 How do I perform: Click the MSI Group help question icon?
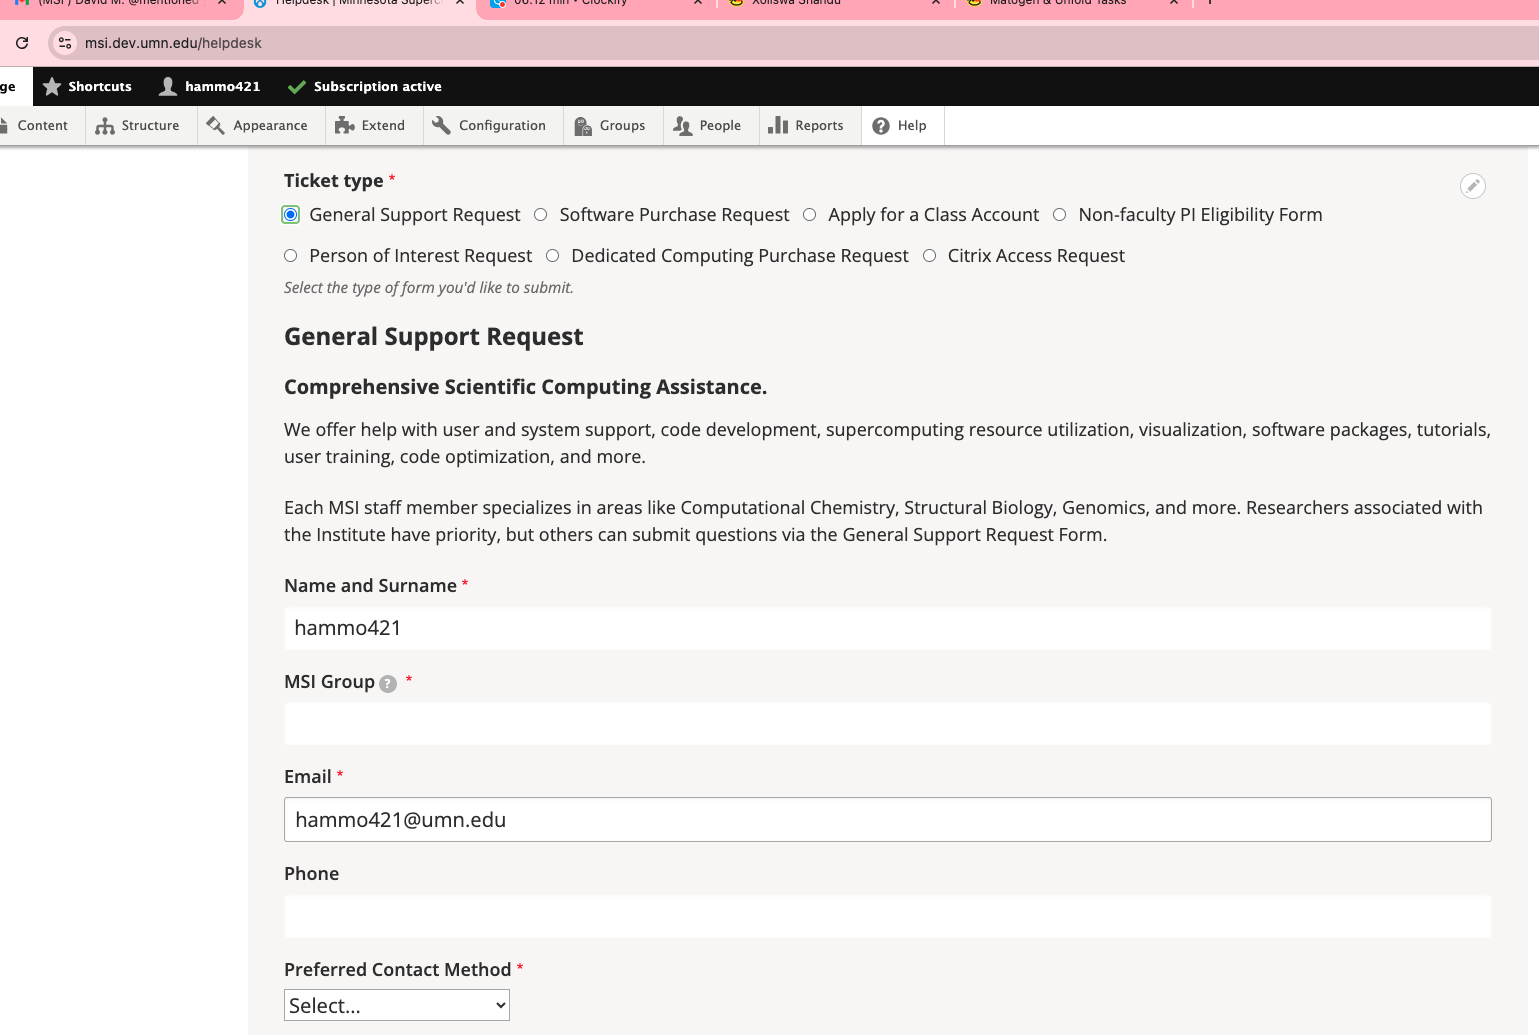point(388,684)
